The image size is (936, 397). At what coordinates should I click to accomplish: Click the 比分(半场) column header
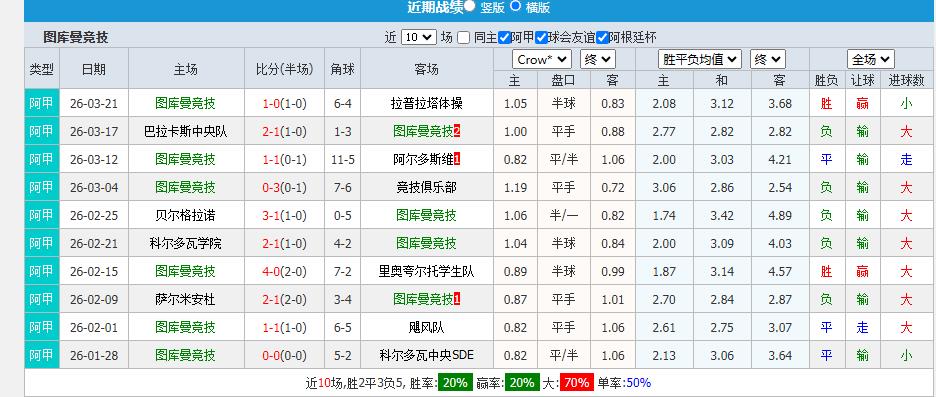click(x=285, y=69)
